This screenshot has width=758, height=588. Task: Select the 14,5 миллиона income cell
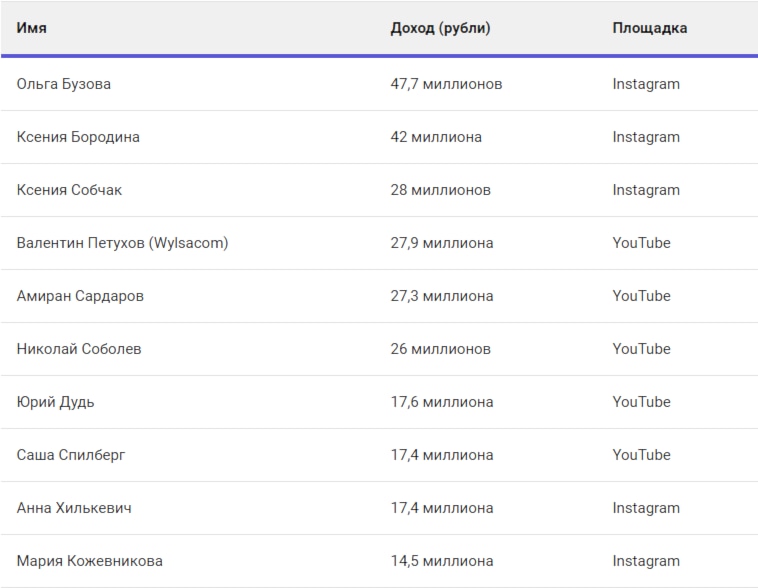coord(441,561)
